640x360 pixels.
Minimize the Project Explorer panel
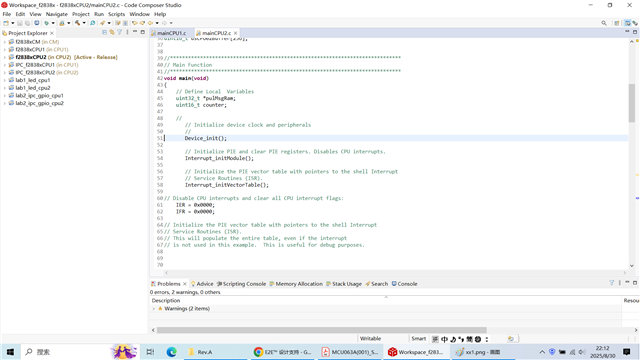(135, 32)
